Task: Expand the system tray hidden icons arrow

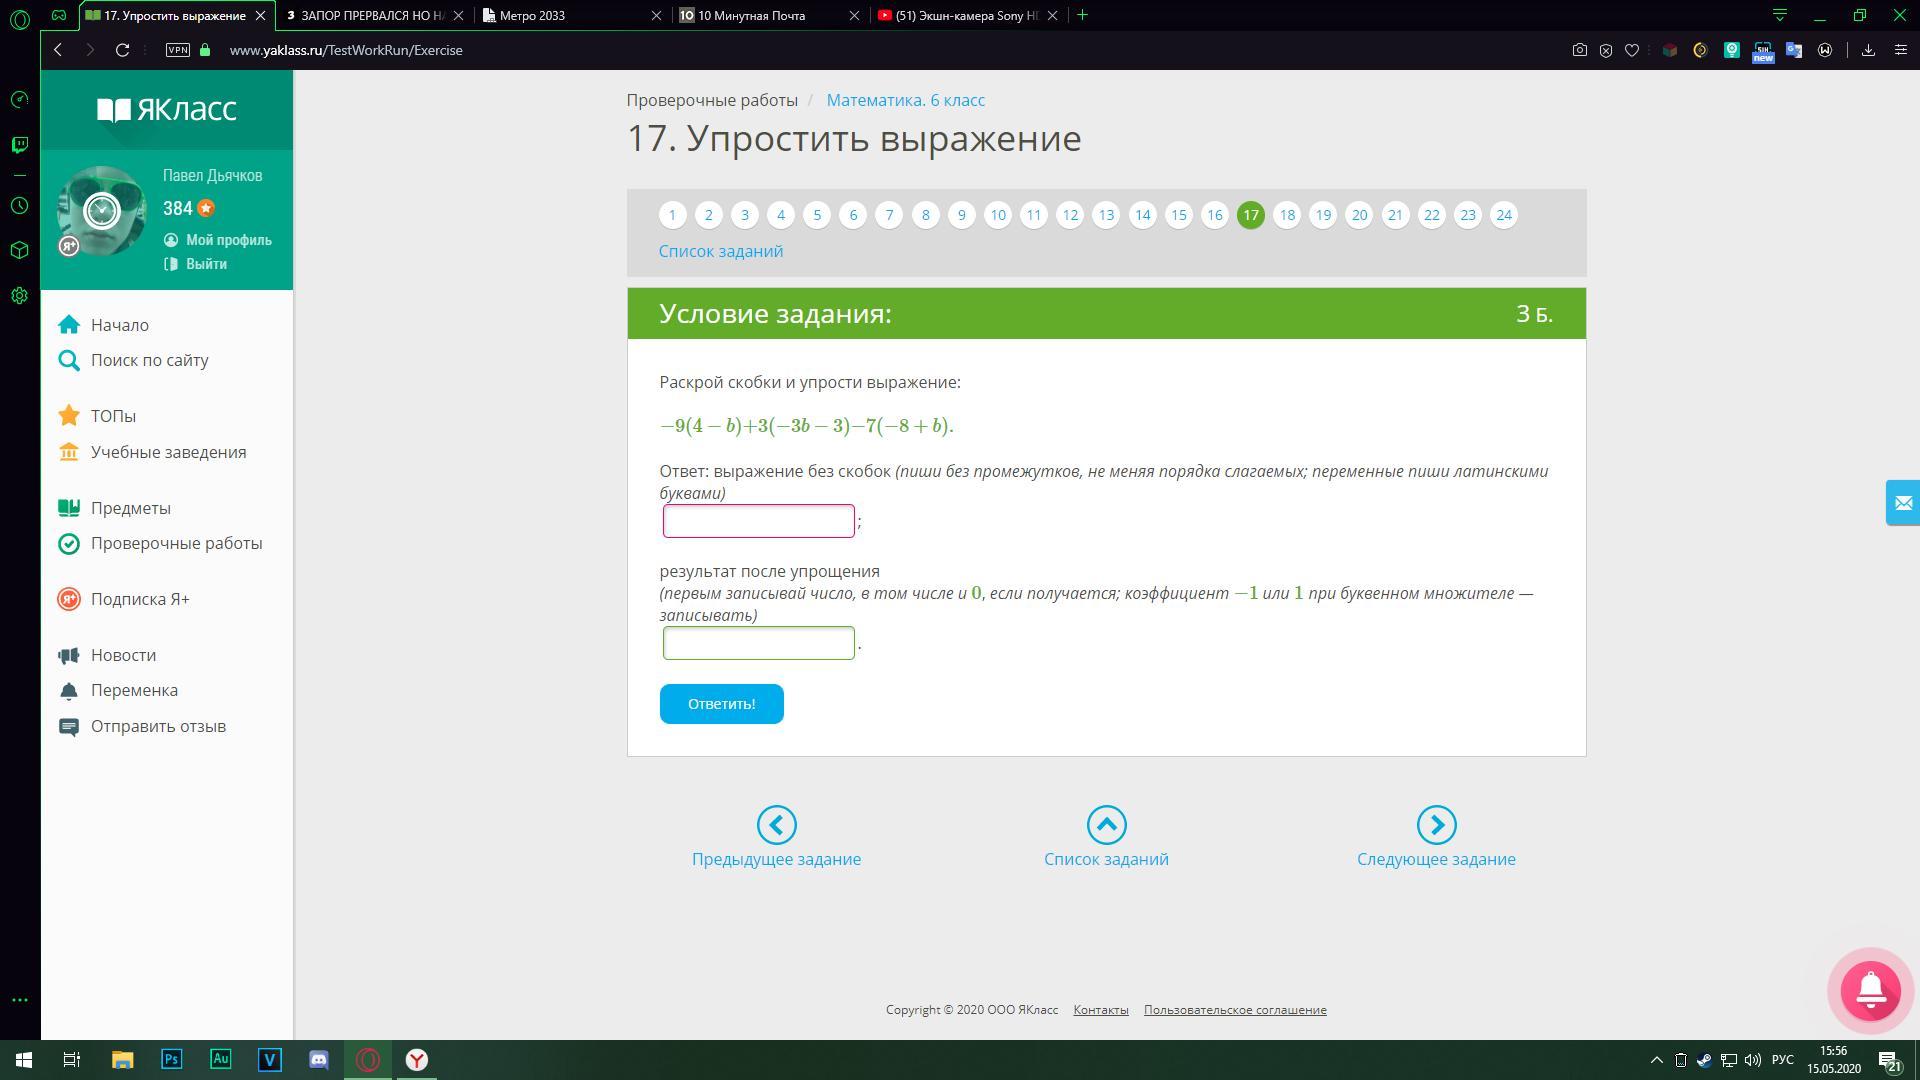Action: 1656,1060
